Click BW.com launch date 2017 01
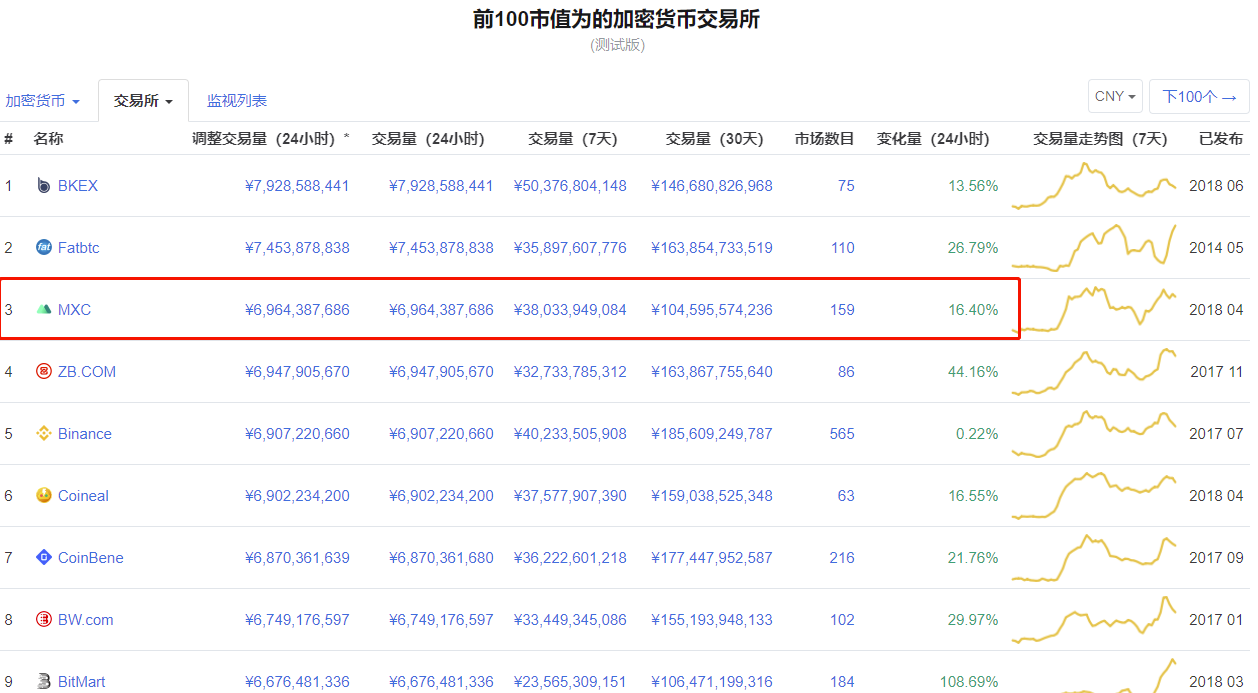The width and height of the screenshot is (1258, 693). (x=1216, y=620)
